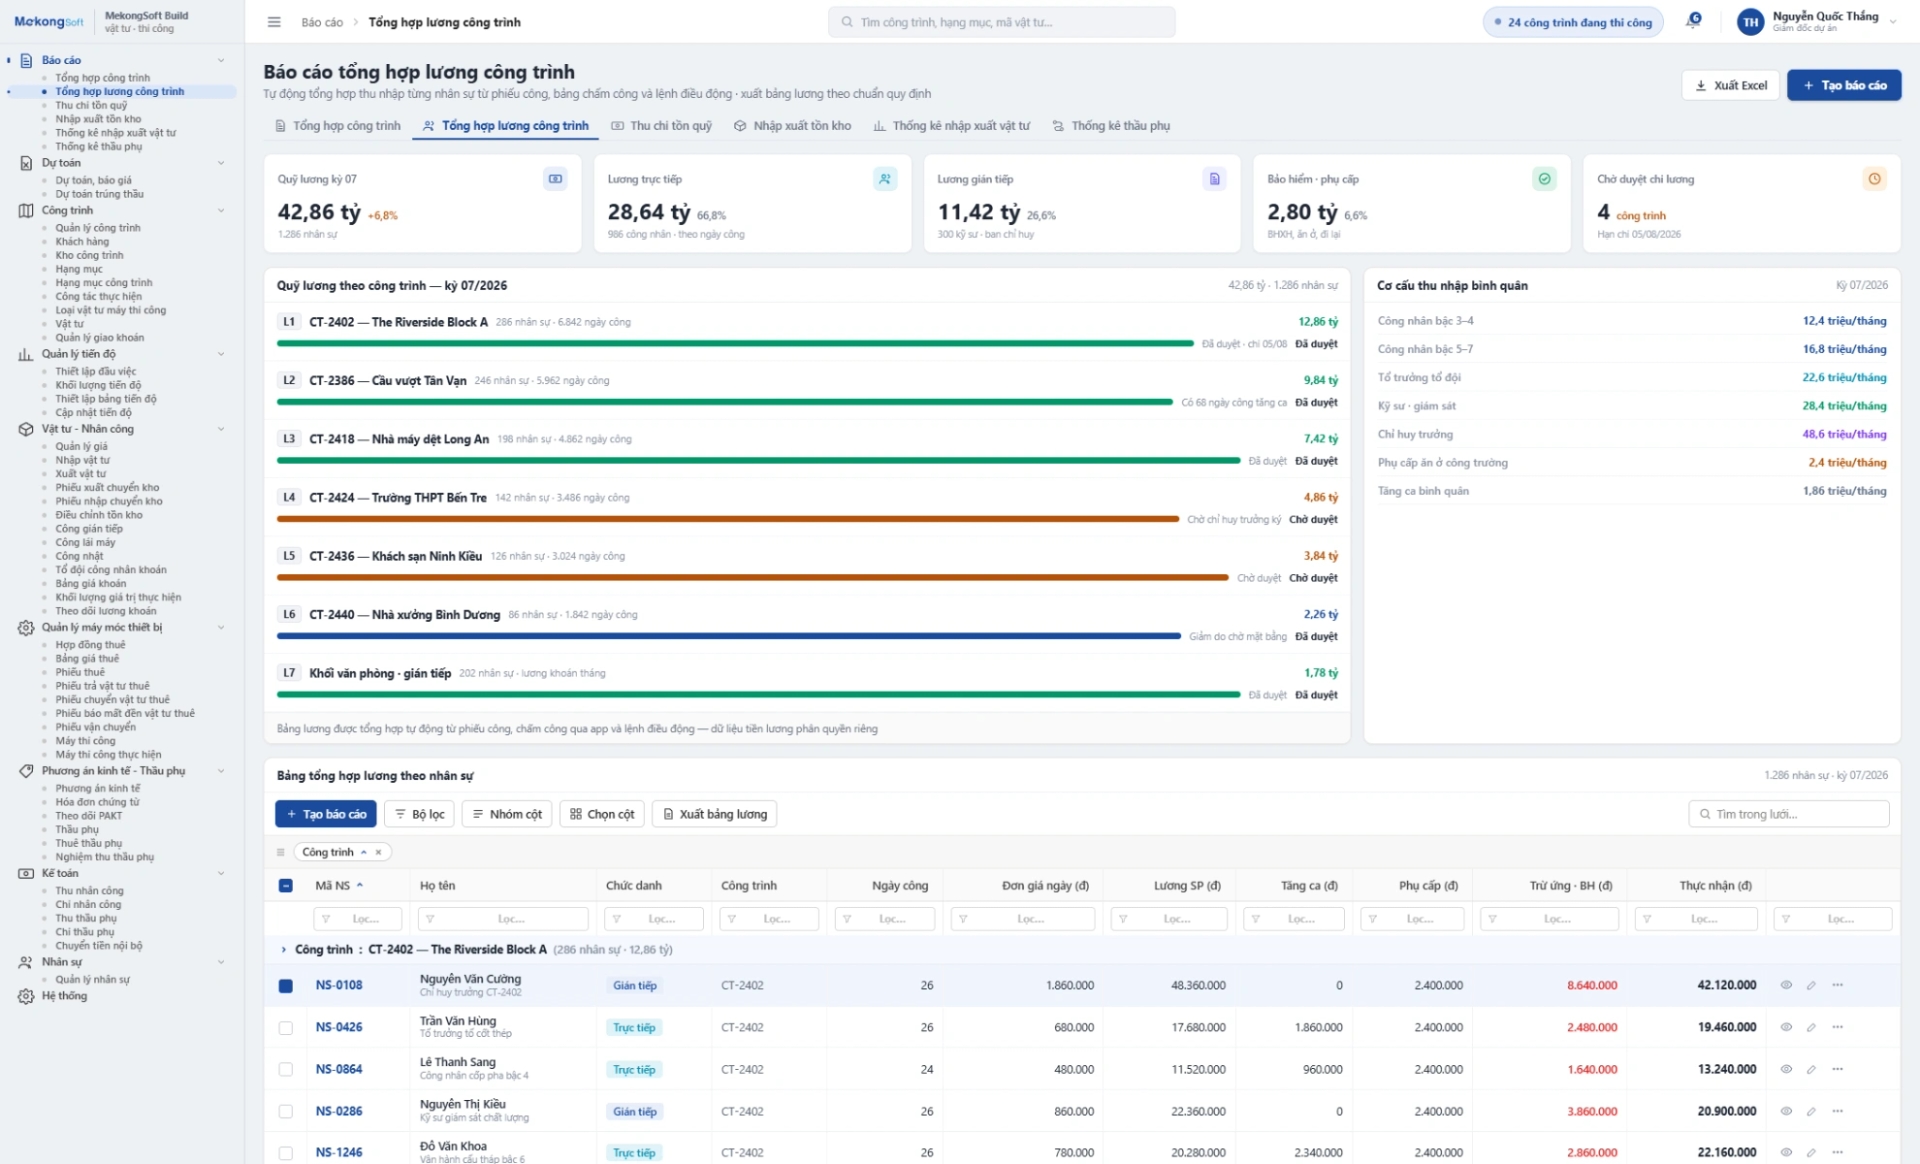
Task: Click the Xuất bảng lương button
Action: pyautogui.click(x=715, y=815)
